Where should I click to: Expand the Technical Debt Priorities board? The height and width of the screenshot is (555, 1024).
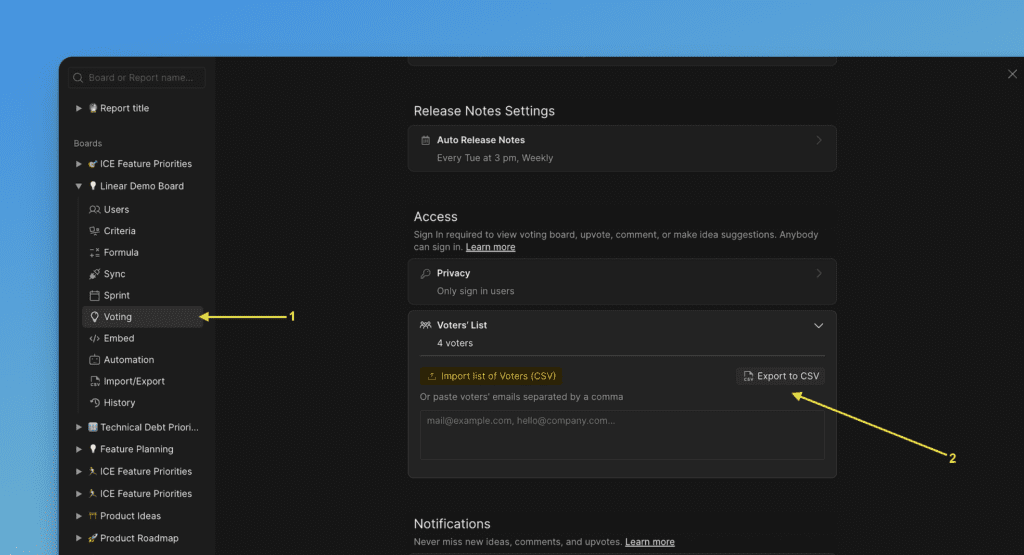(79, 427)
